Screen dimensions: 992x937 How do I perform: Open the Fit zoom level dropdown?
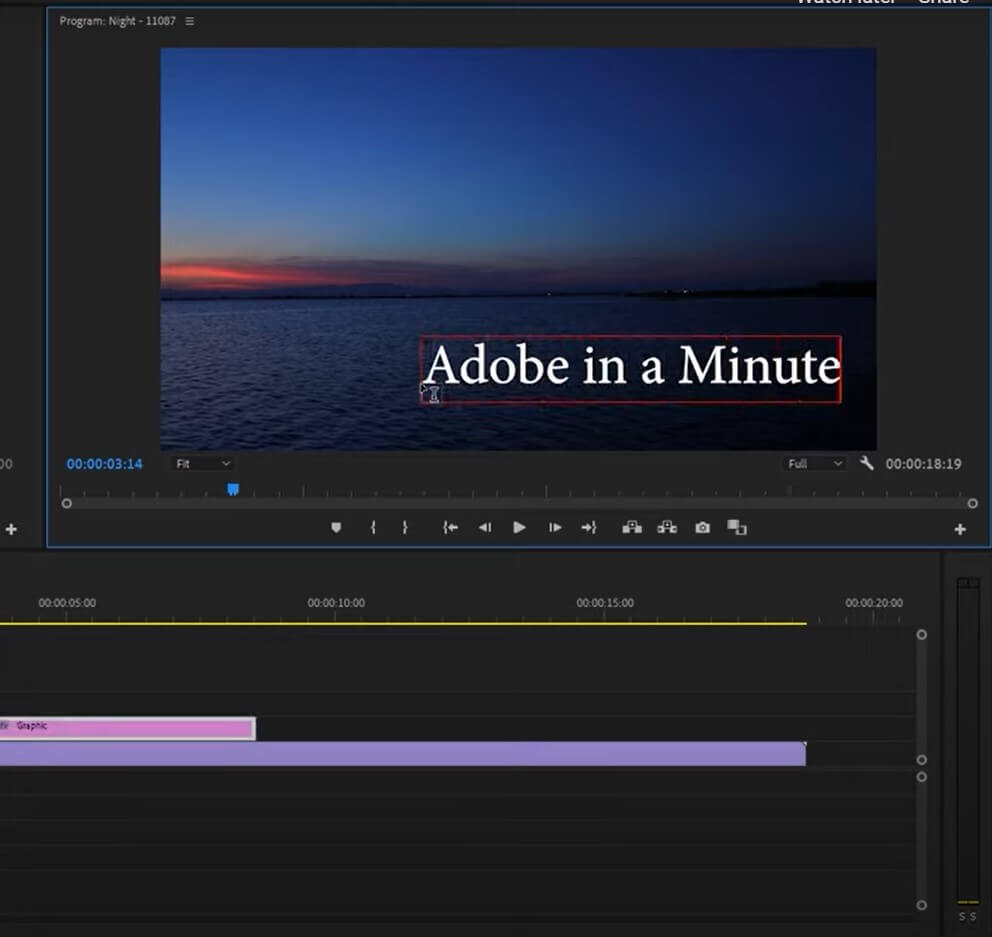tap(202, 464)
